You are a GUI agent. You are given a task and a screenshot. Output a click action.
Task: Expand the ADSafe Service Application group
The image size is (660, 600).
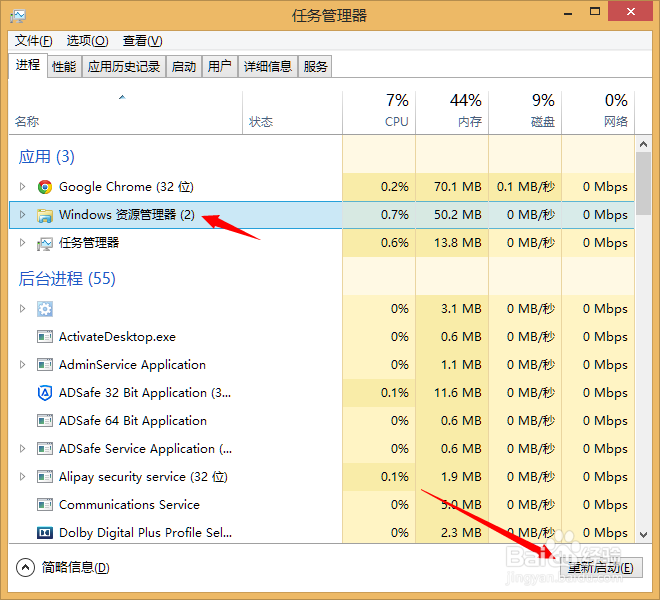[x=22, y=449]
